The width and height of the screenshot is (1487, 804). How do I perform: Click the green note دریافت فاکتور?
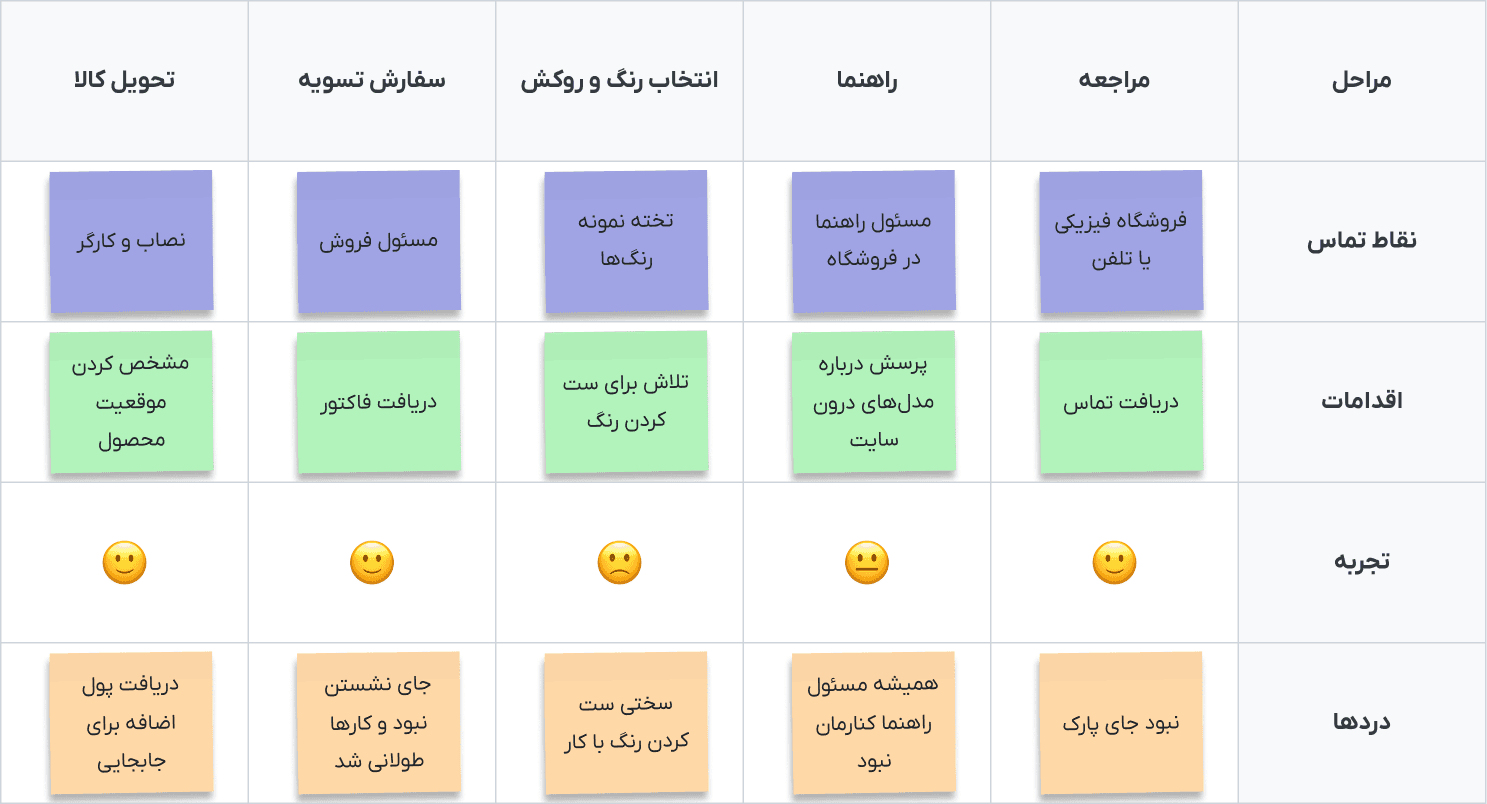[378, 402]
